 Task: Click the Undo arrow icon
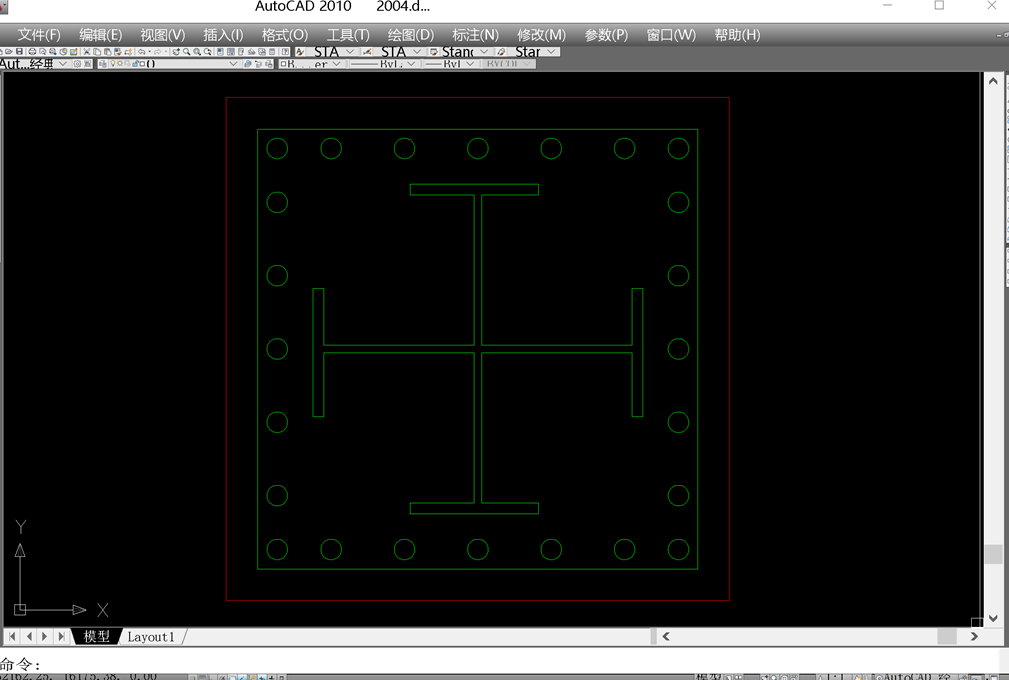coord(141,51)
